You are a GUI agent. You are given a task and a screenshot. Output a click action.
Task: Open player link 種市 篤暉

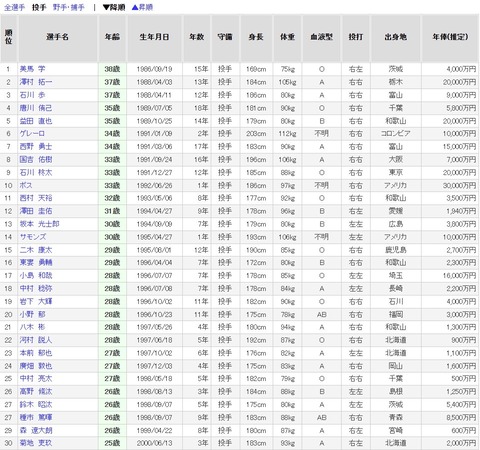36,418
